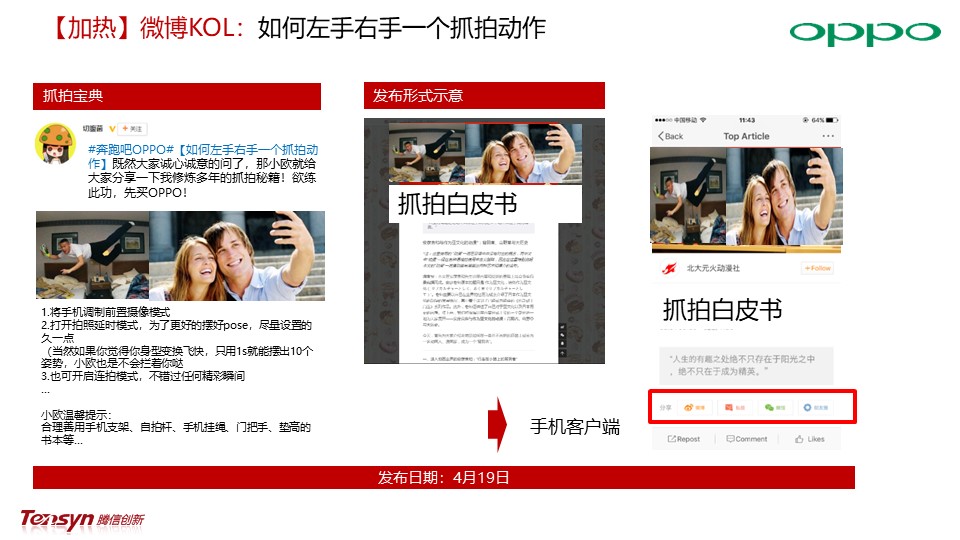
Task: Click the OPPO logo on the slide
Action: click(865, 33)
